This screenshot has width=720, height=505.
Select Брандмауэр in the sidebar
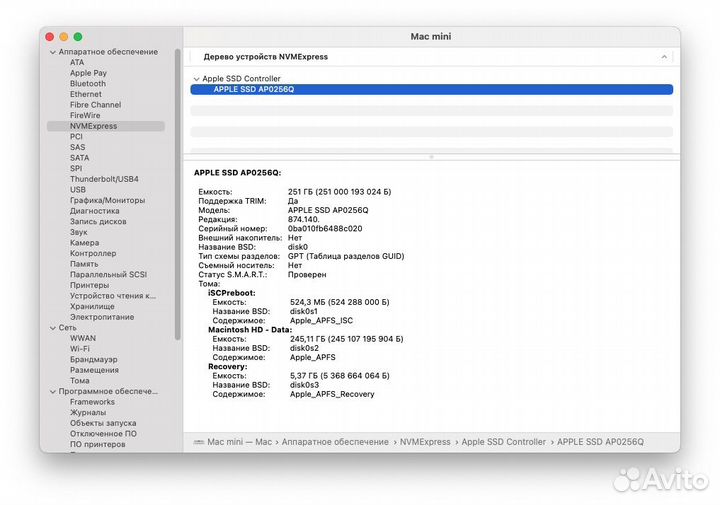click(x=94, y=359)
